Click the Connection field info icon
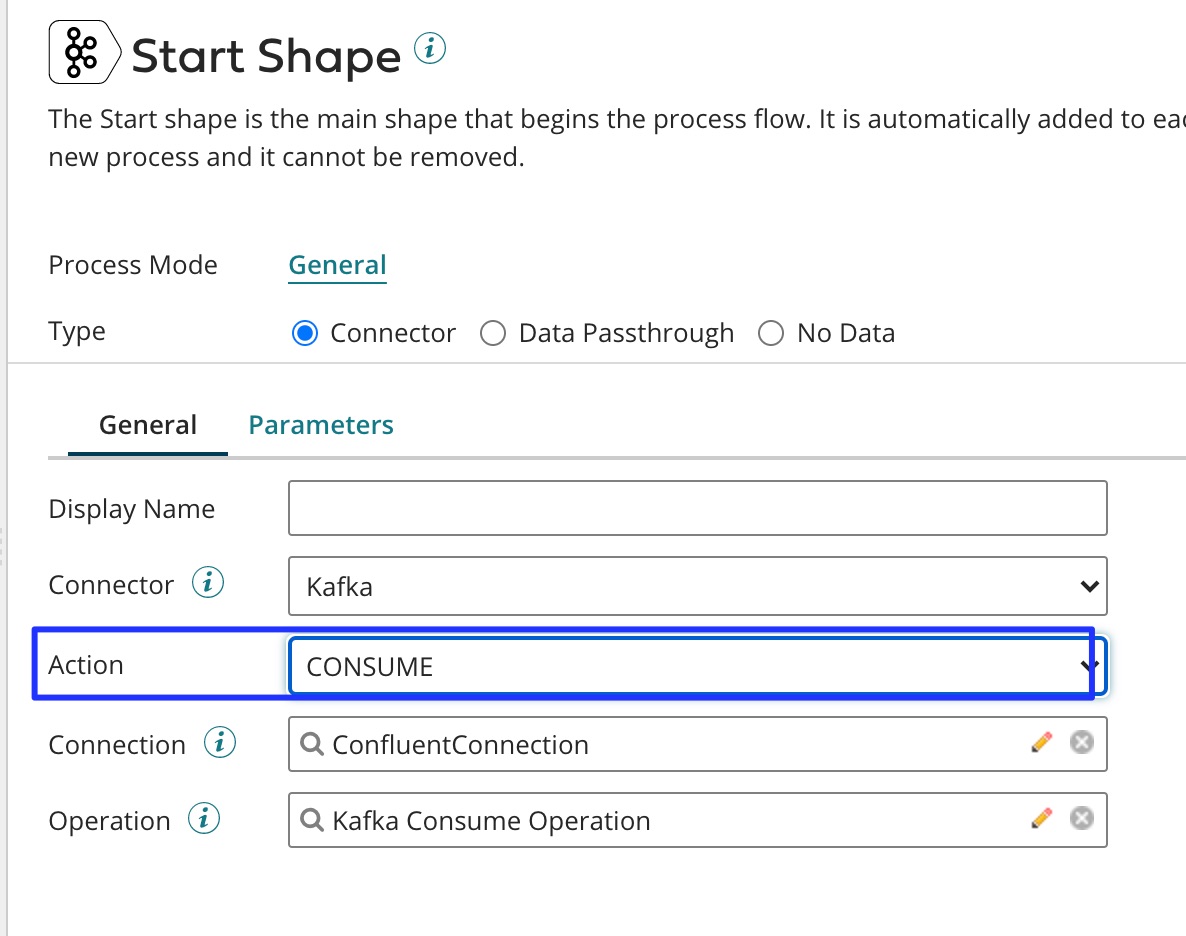This screenshot has height=936, width=1186. 219,743
